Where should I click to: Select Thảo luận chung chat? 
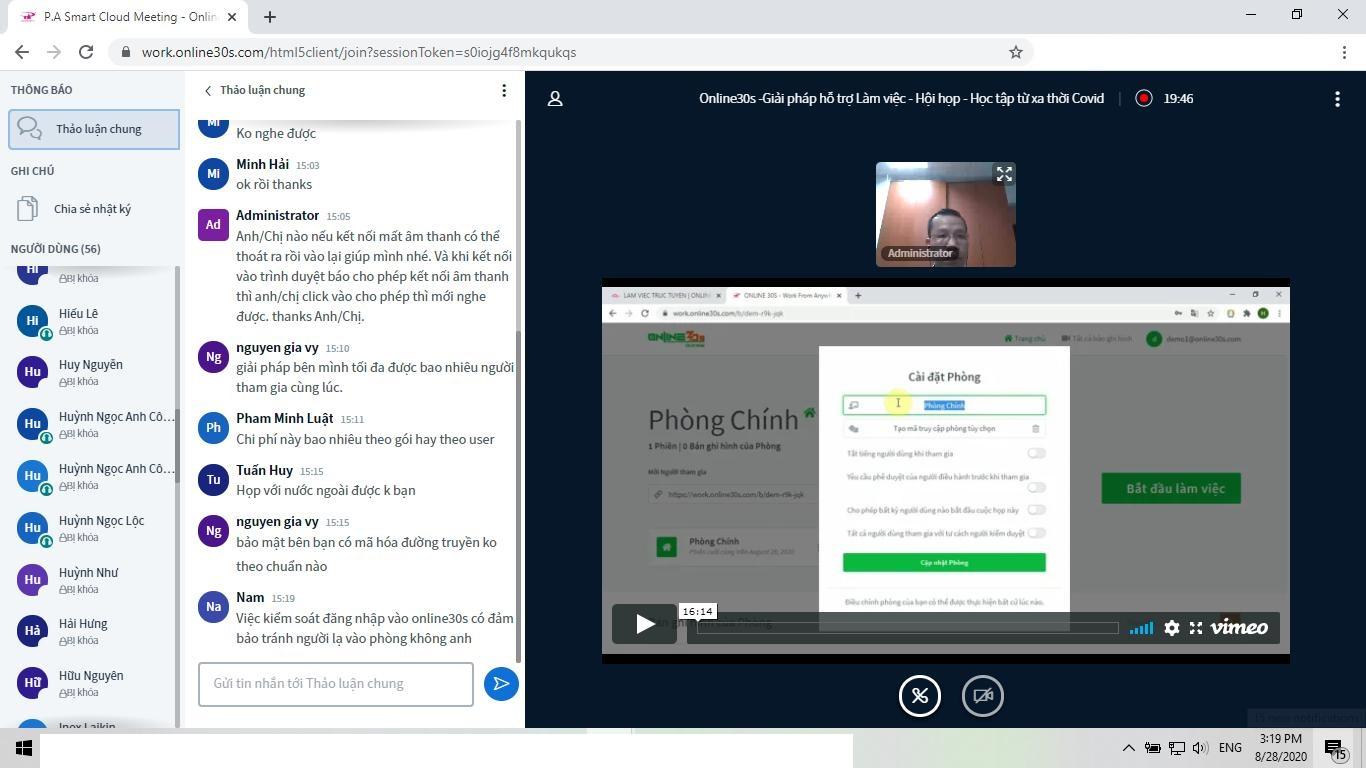click(x=94, y=129)
